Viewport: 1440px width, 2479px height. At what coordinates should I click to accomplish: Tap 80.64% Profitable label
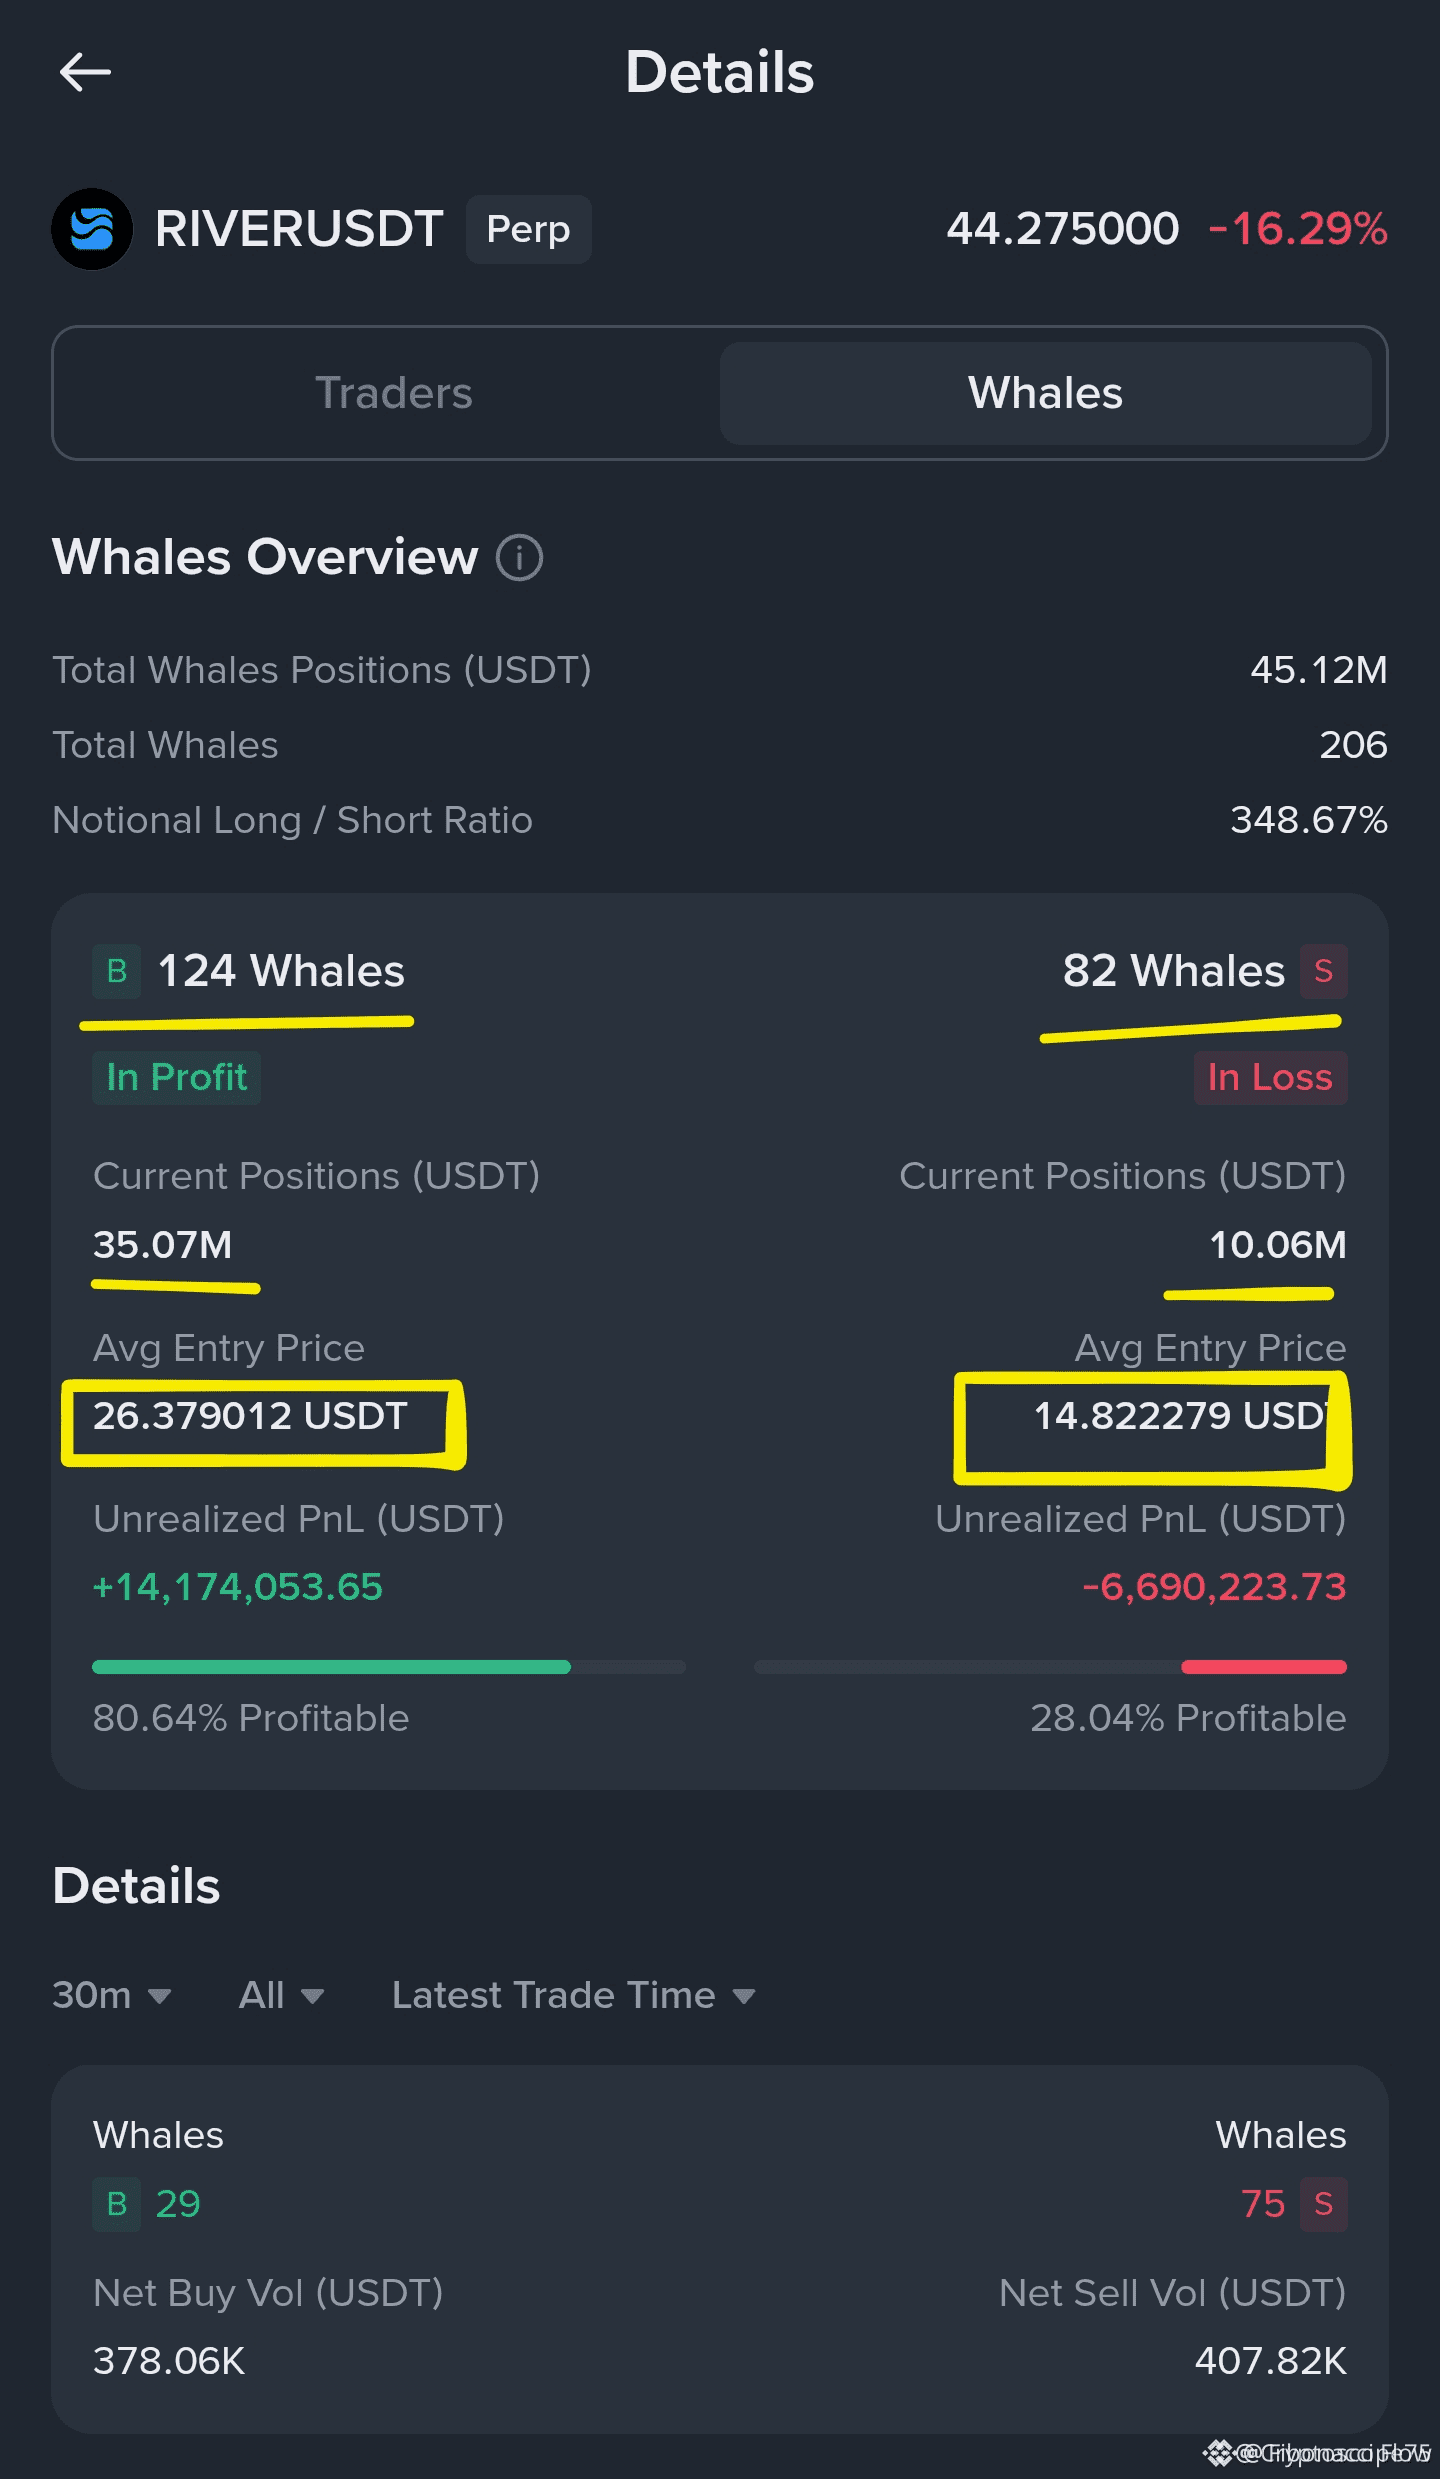click(x=251, y=1718)
